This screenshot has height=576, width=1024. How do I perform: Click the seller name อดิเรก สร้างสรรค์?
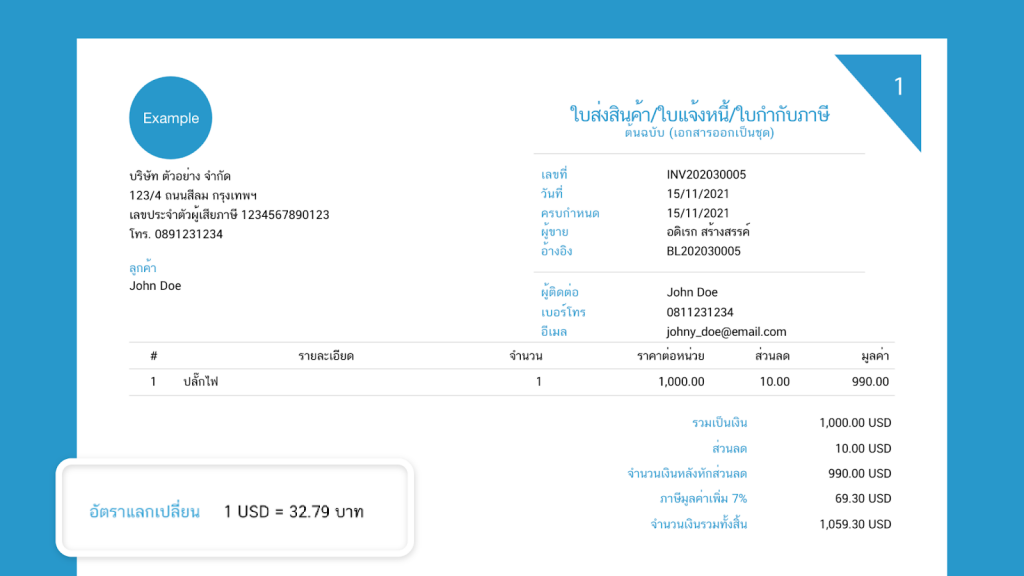coord(708,232)
